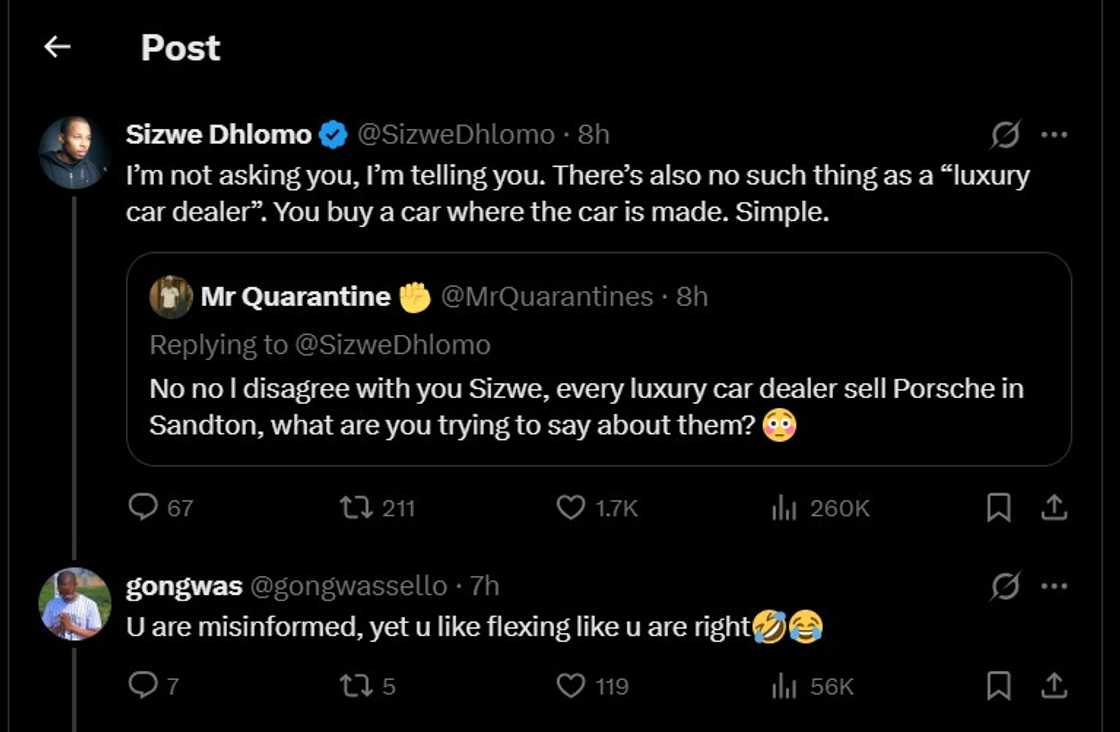Open view analytics for gongwas's reply
The height and width of the screenshot is (732, 1120).
pos(783,686)
